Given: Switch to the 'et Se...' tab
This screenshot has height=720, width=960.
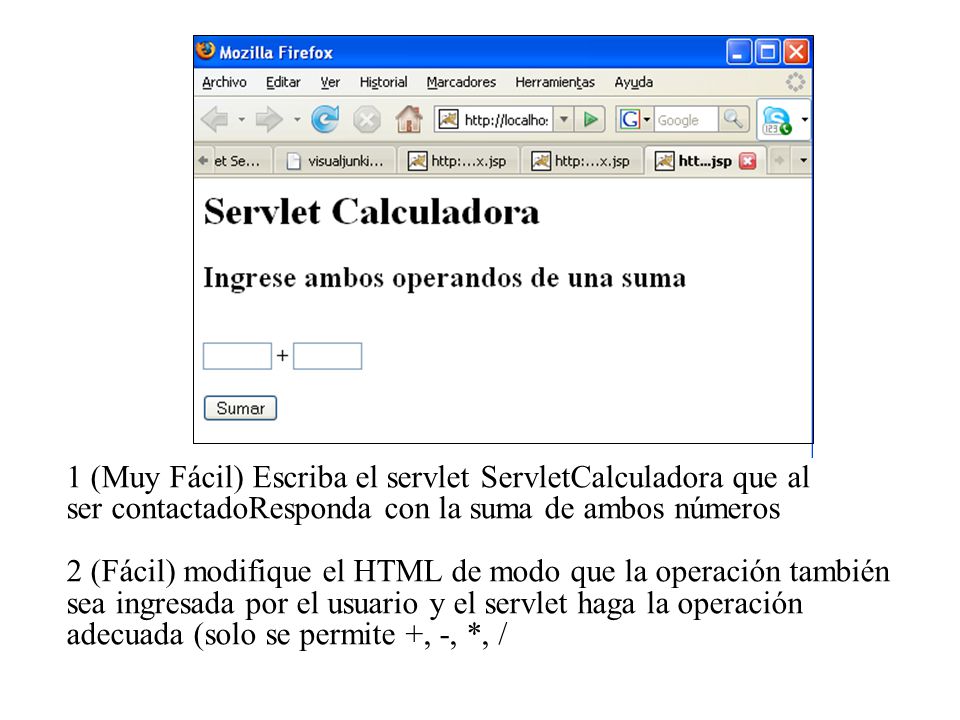Looking at the screenshot, I should click(x=236, y=161).
